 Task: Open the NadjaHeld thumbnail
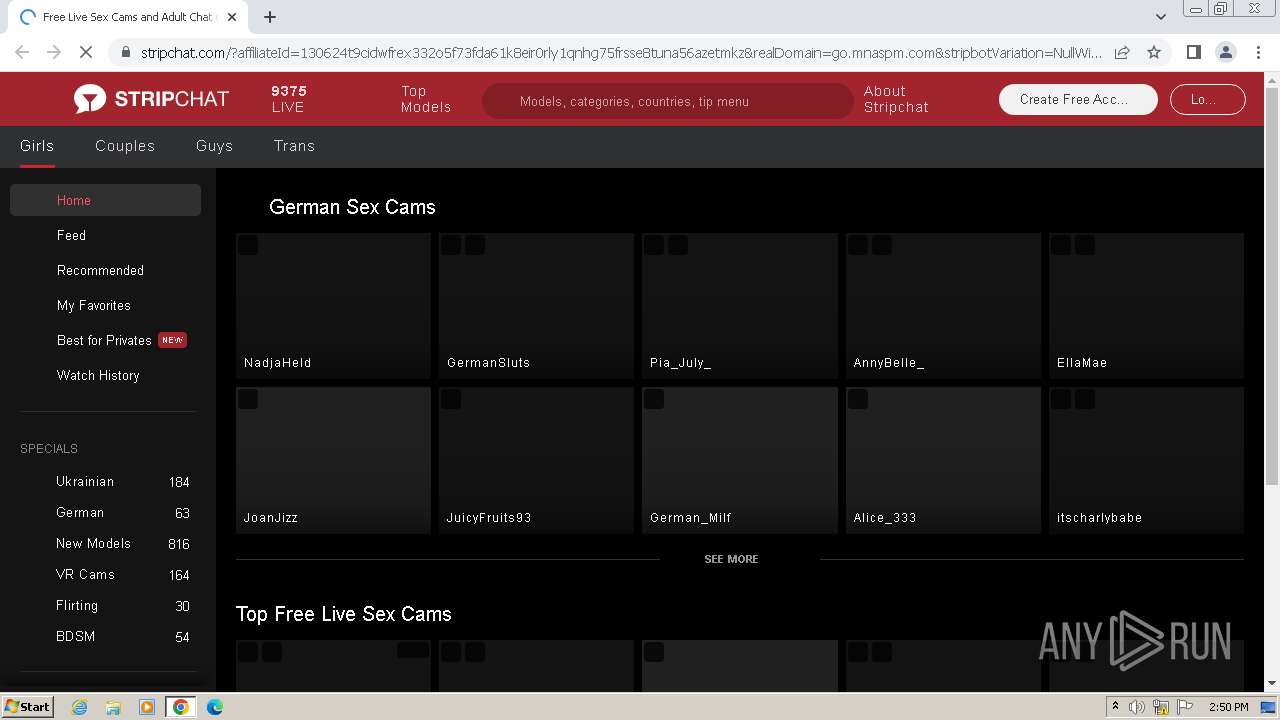pos(333,306)
